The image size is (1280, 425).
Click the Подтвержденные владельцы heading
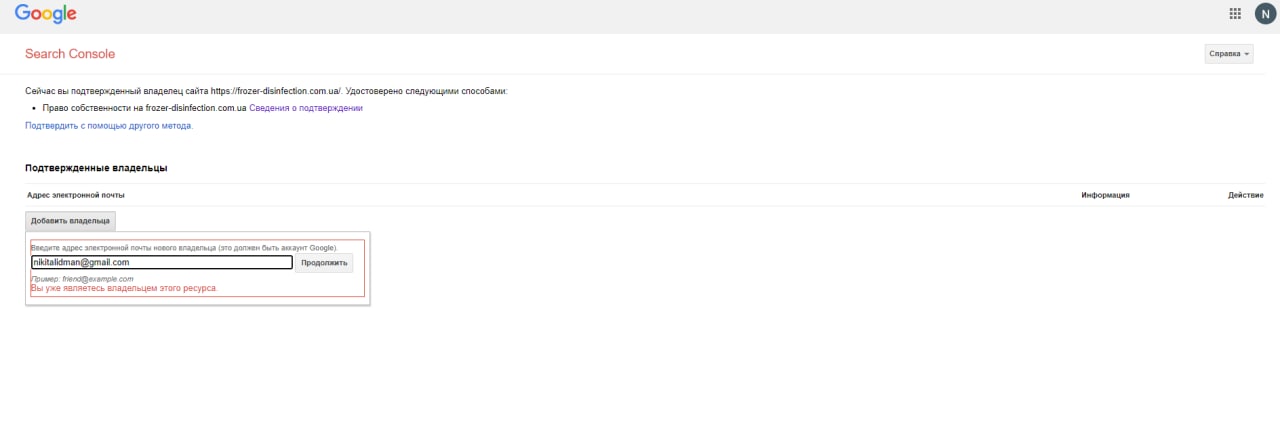[x=96, y=168]
